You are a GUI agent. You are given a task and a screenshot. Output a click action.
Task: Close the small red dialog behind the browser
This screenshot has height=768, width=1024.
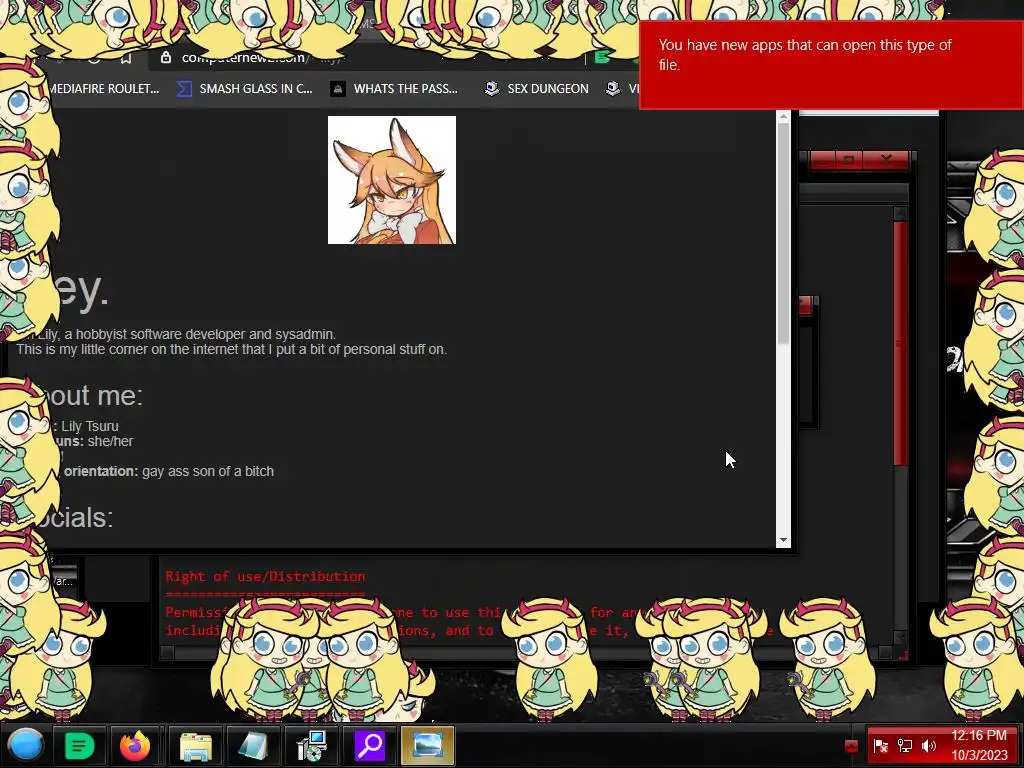point(805,305)
